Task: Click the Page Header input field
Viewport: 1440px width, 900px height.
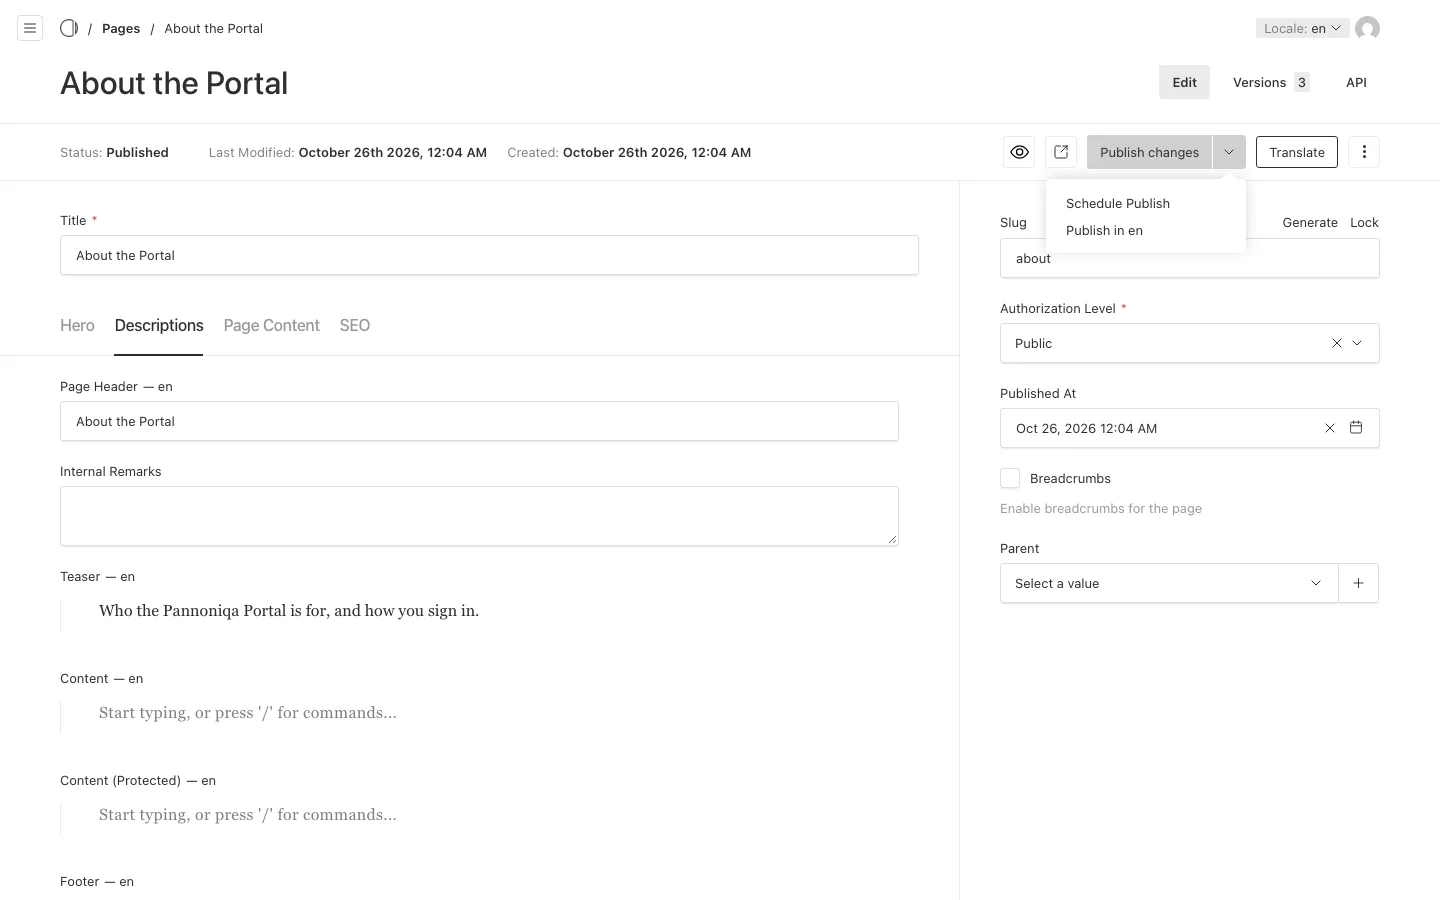Action: pyautogui.click(x=479, y=421)
